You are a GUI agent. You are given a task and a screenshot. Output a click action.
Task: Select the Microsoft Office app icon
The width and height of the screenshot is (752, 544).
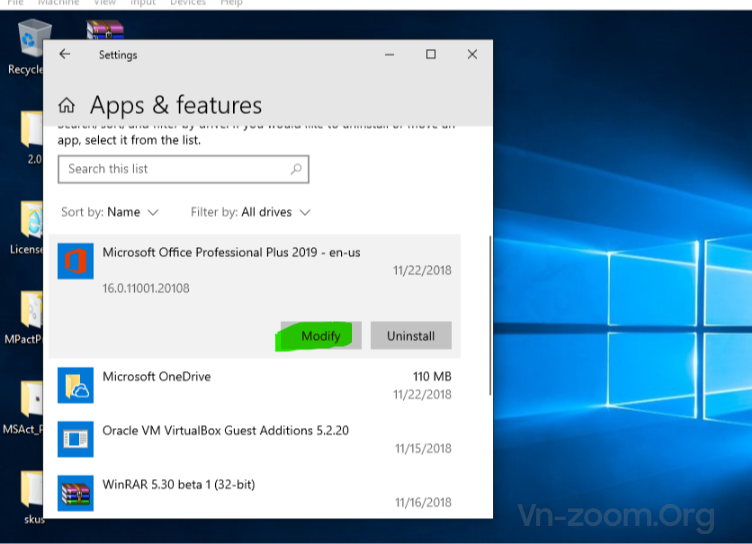(75, 261)
